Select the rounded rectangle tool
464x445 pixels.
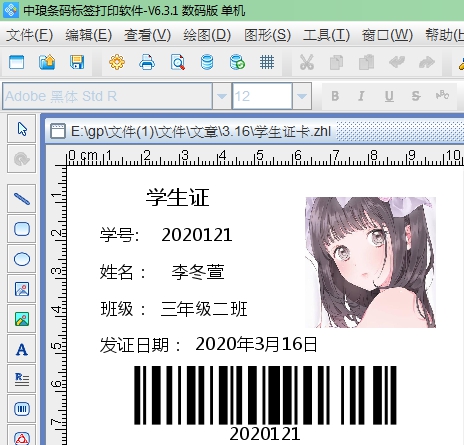tap(22, 229)
